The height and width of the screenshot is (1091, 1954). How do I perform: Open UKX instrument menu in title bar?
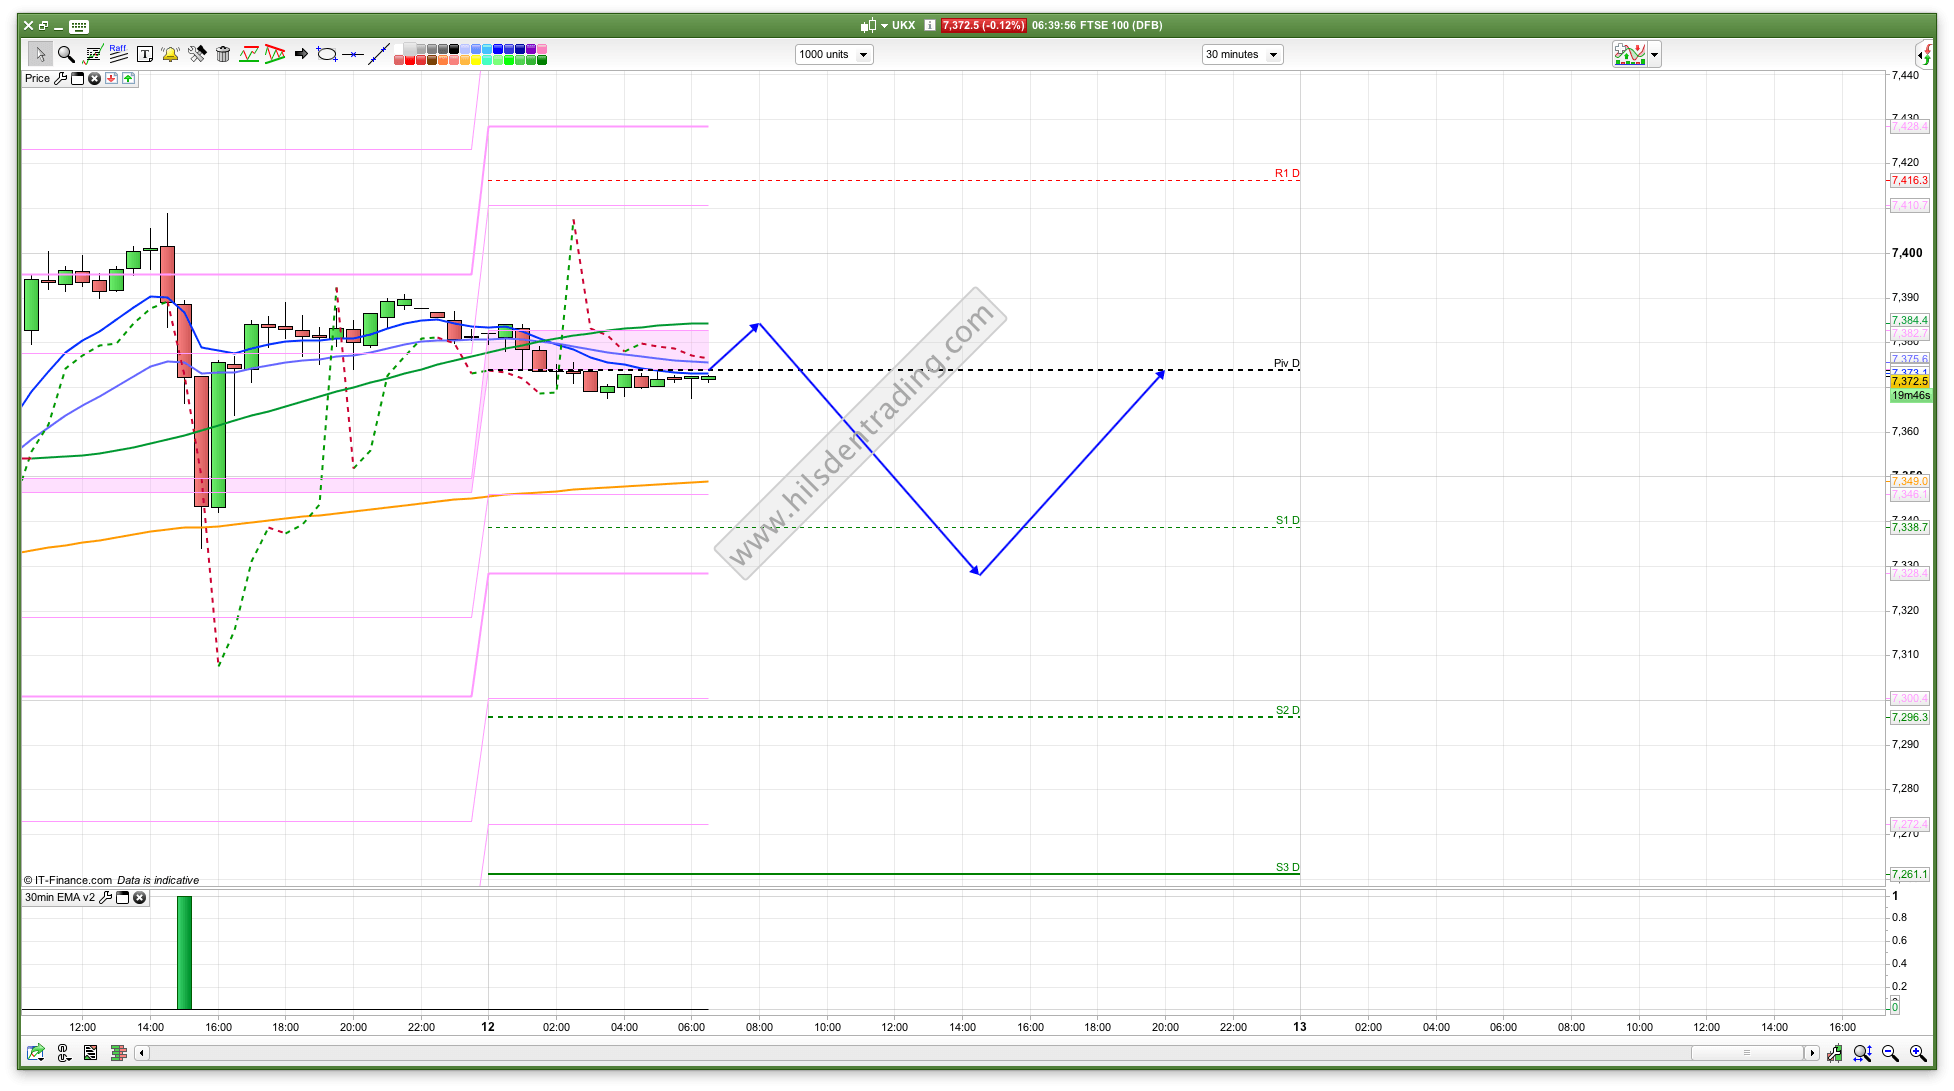coord(884,25)
